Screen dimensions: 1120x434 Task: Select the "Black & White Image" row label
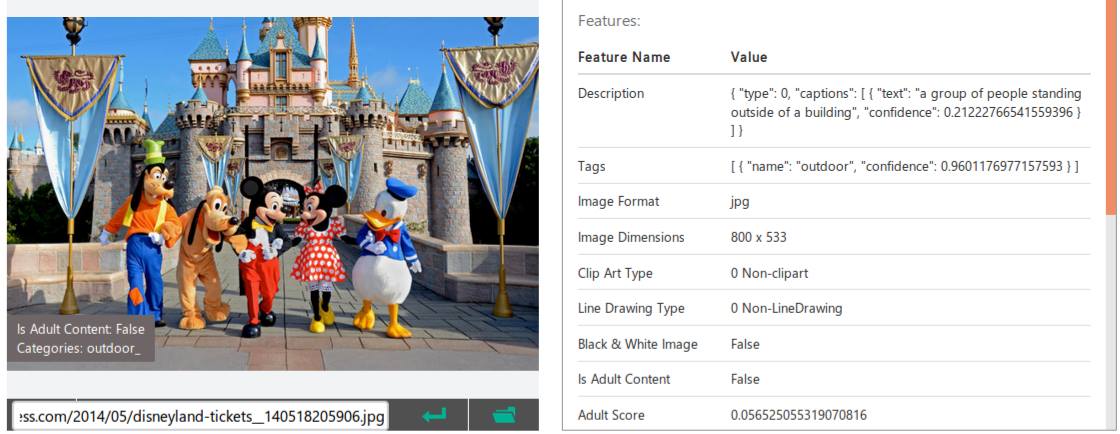[x=637, y=344]
